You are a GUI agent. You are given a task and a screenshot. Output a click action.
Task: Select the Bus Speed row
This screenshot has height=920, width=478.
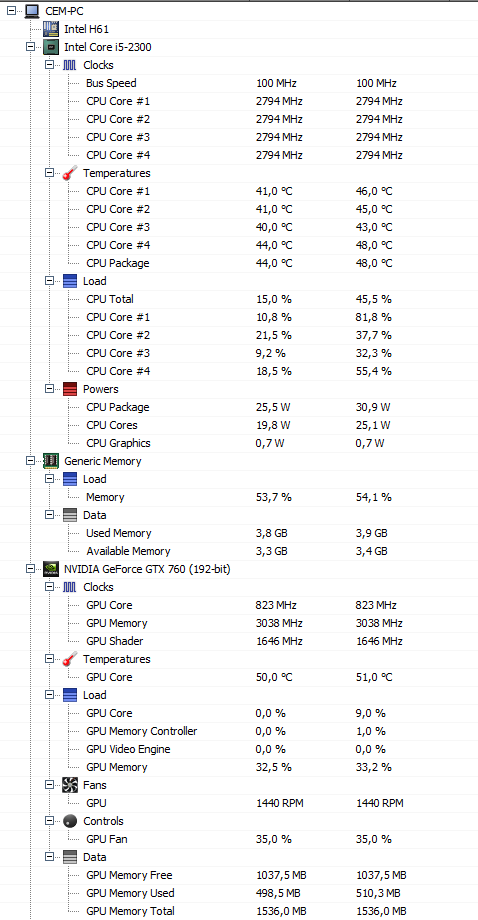pos(239,83)
